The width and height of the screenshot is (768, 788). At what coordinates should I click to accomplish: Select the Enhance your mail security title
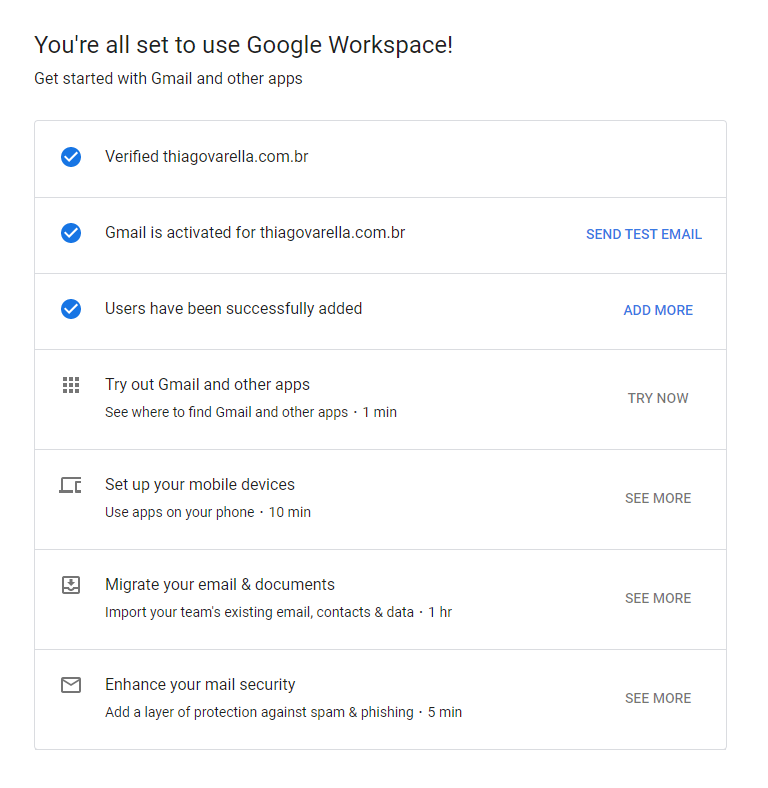200,685
